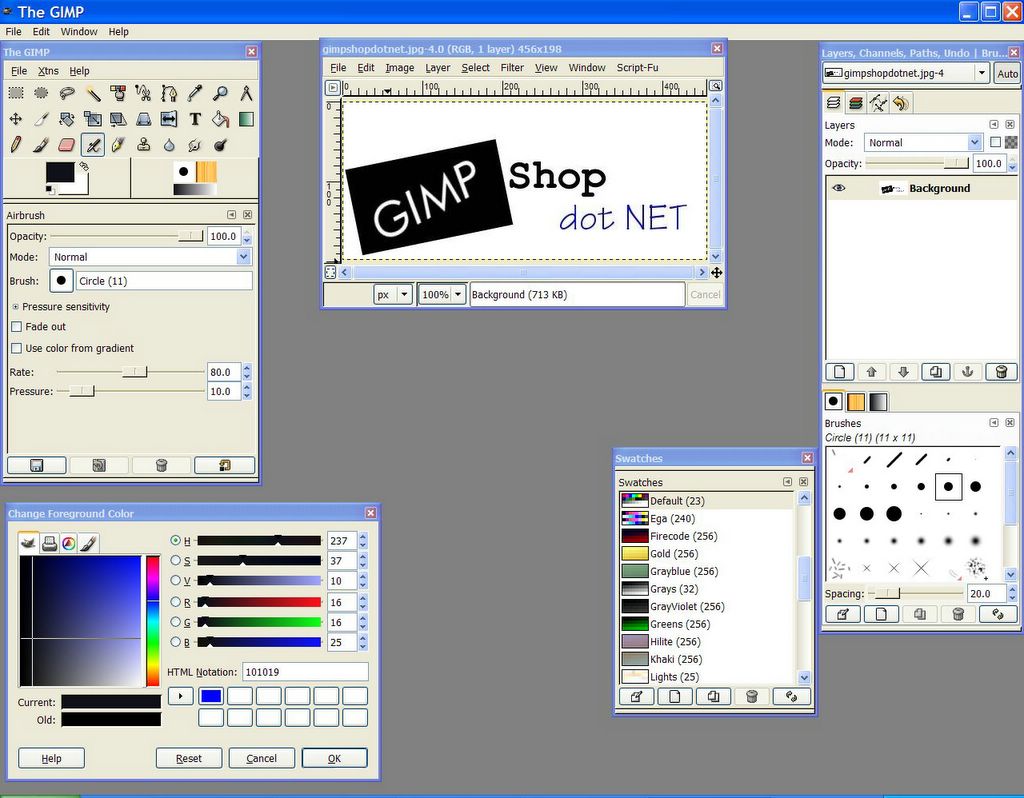Image resolution: width=1024 pixels, height=798 pixels.
Task: Enable the Fade out checkbox
Action: 17,327
